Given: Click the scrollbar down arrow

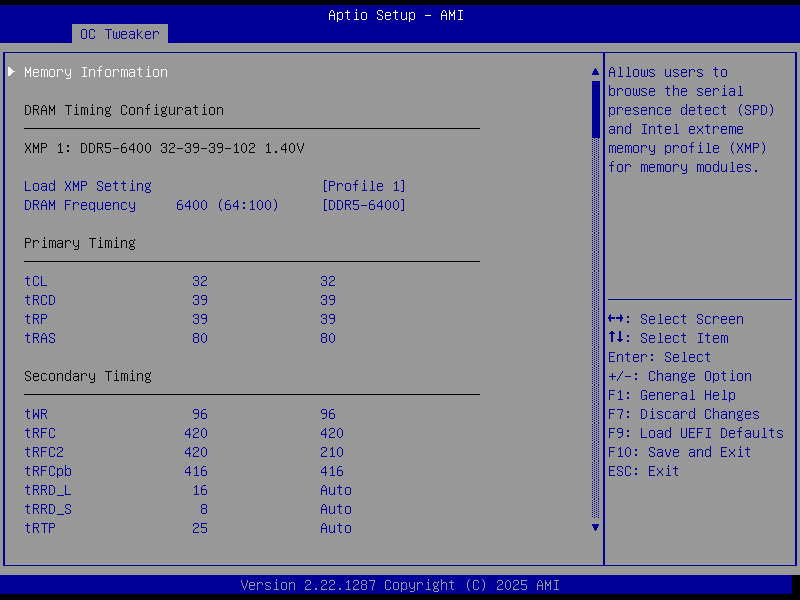Looking at the screenshot, I should 596,527.
